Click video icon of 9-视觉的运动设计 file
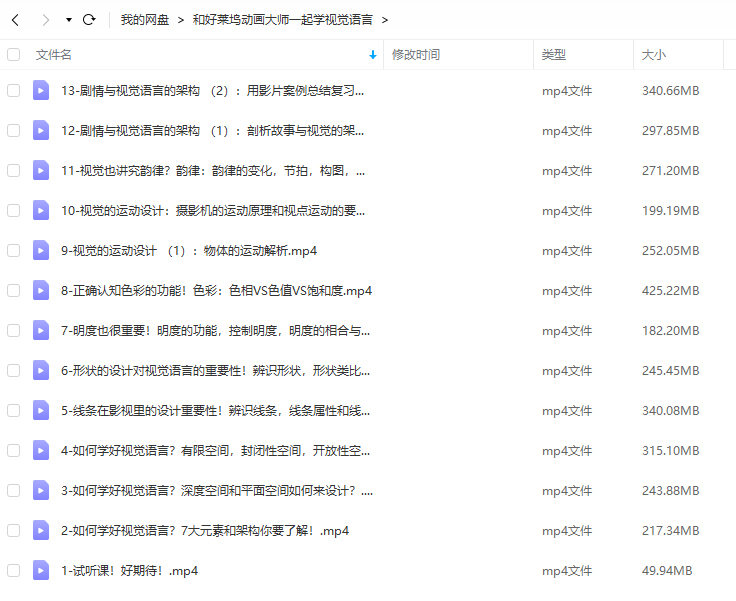The height and width of the screenshot is (601, 736). point(41,251)
